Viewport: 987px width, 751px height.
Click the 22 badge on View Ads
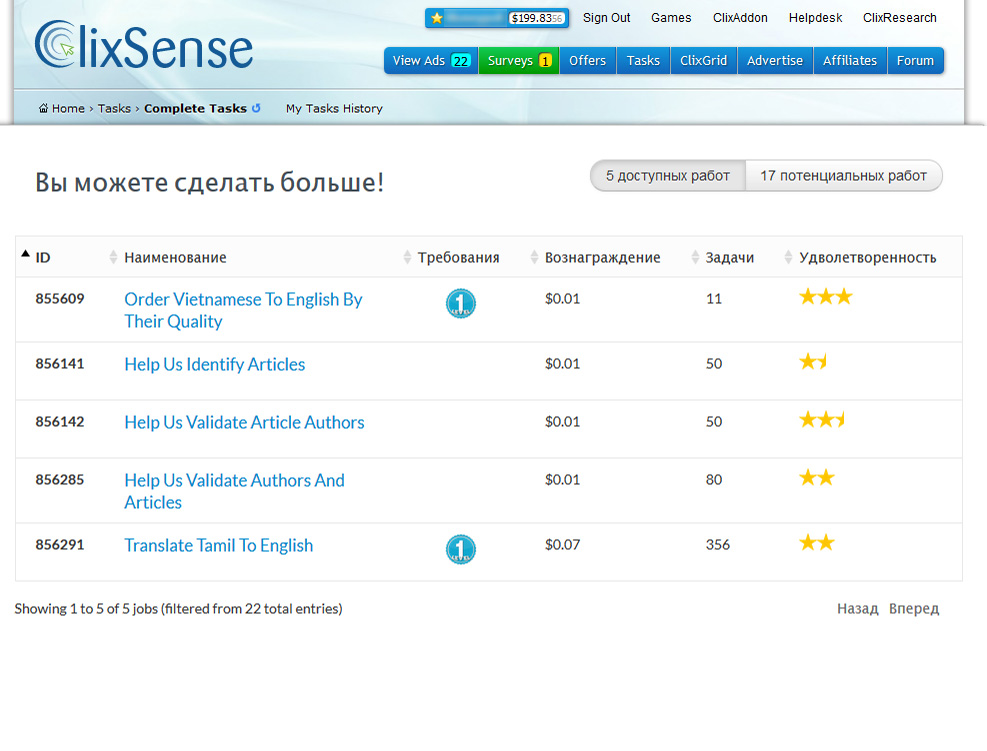pyautogui.click(x=461, y=61)
